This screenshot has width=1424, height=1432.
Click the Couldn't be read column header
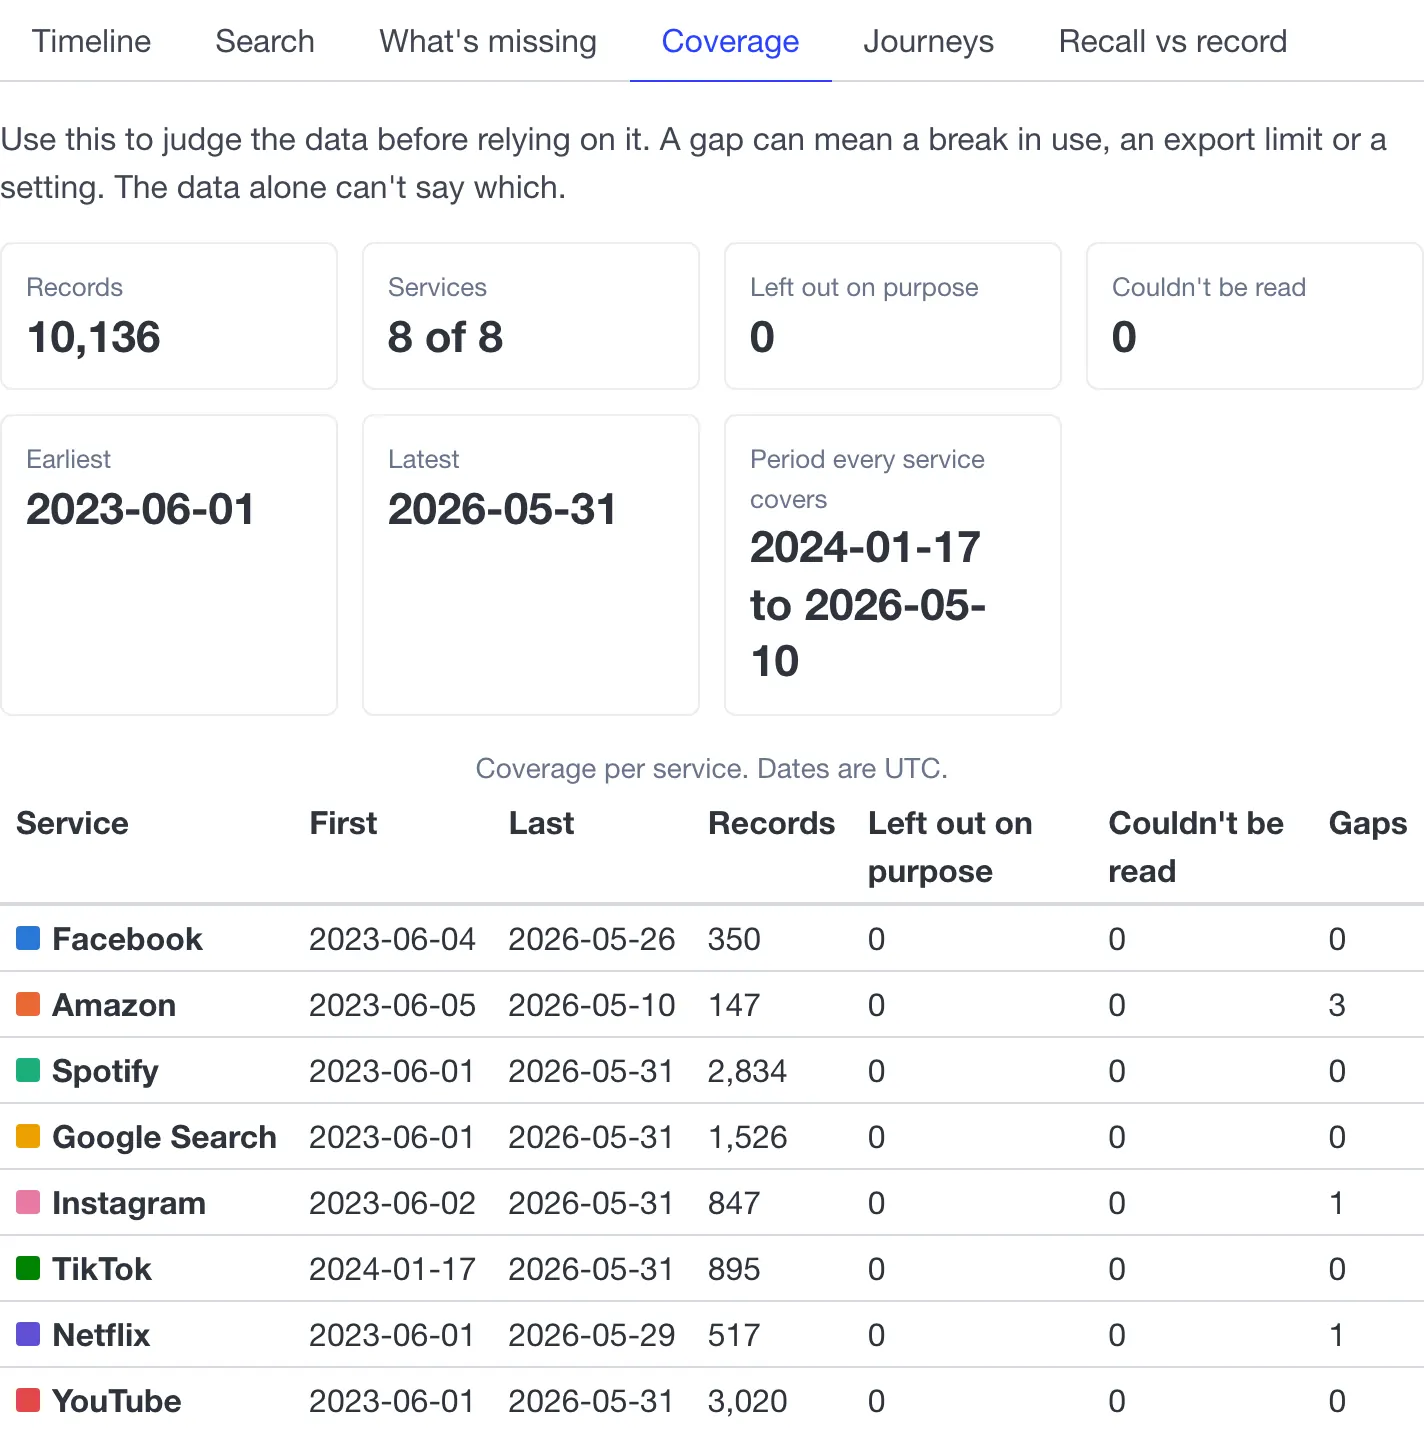(x=1196, y=847)
